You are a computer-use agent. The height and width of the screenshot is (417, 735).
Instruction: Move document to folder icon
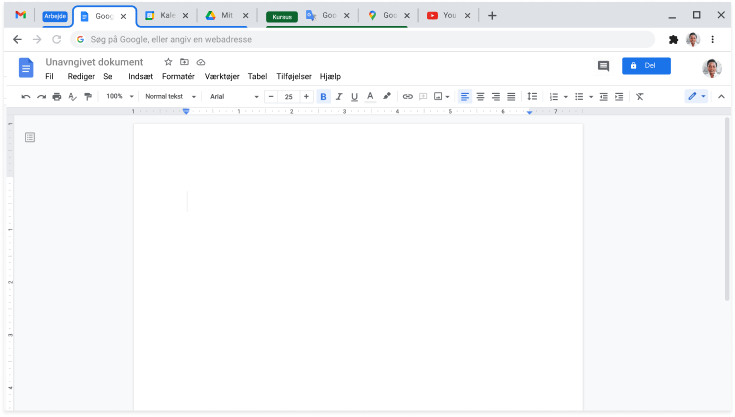click(184, 62)
